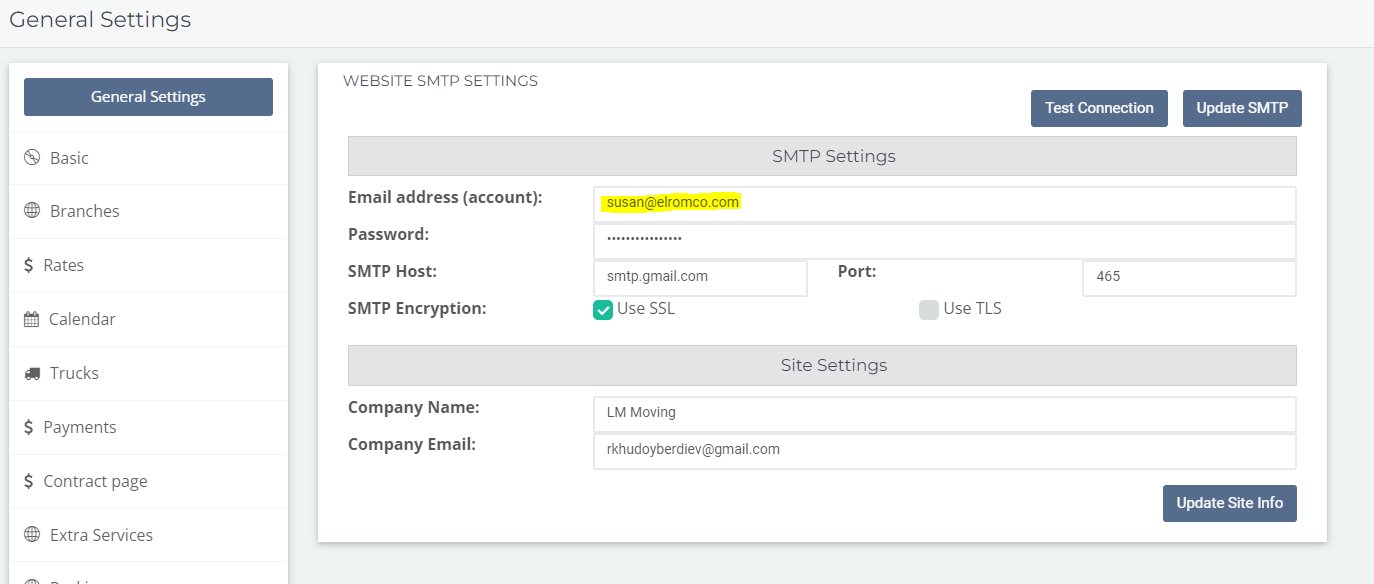The width and height of the screenshot is (1374, 584).
Task: Click the truck icon beside Trucks
Action: click(32, 373)
